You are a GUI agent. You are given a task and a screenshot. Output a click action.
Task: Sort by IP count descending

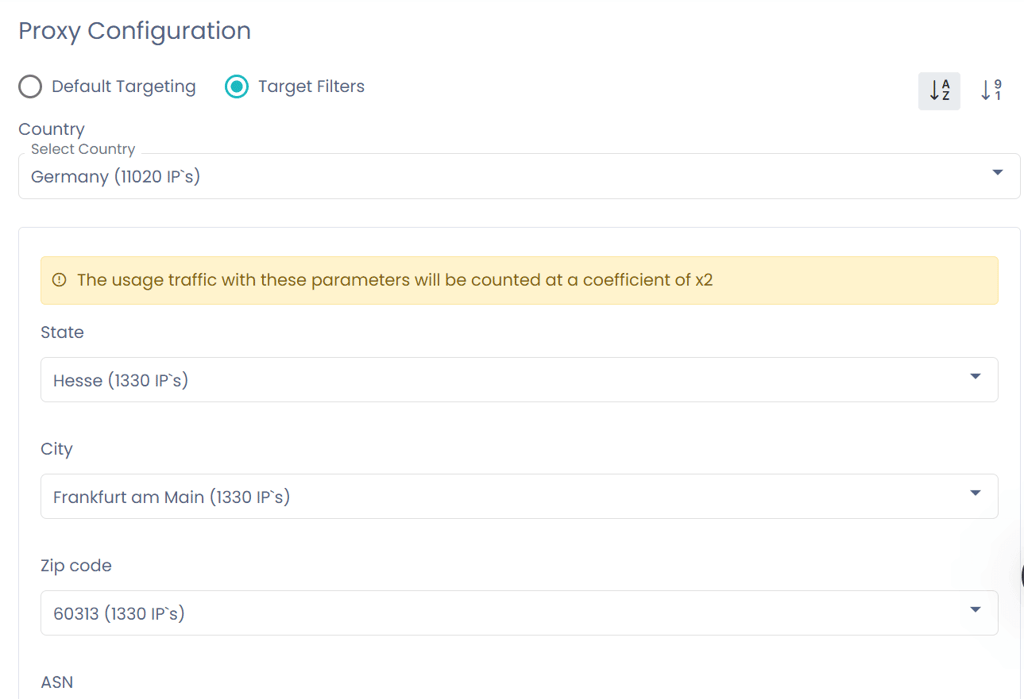coord(991,91)
